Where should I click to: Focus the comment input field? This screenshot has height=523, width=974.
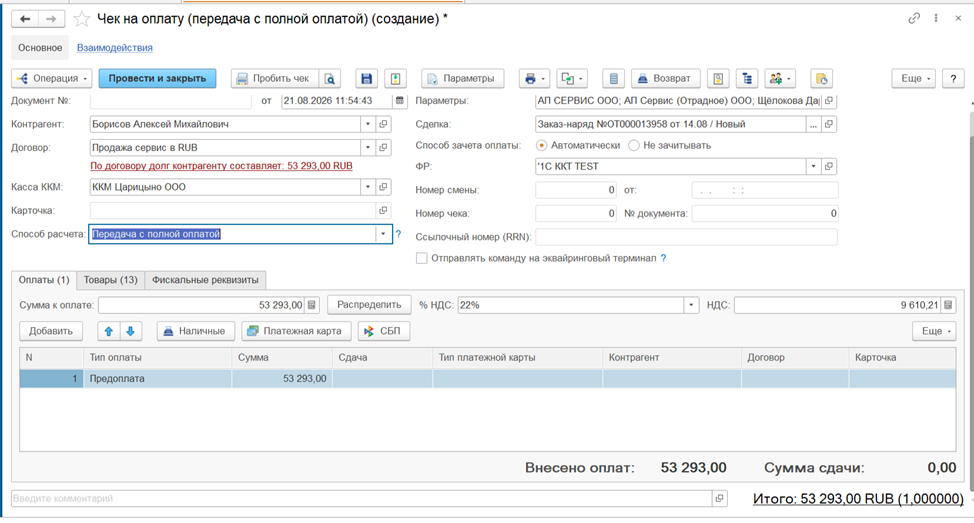362,498
